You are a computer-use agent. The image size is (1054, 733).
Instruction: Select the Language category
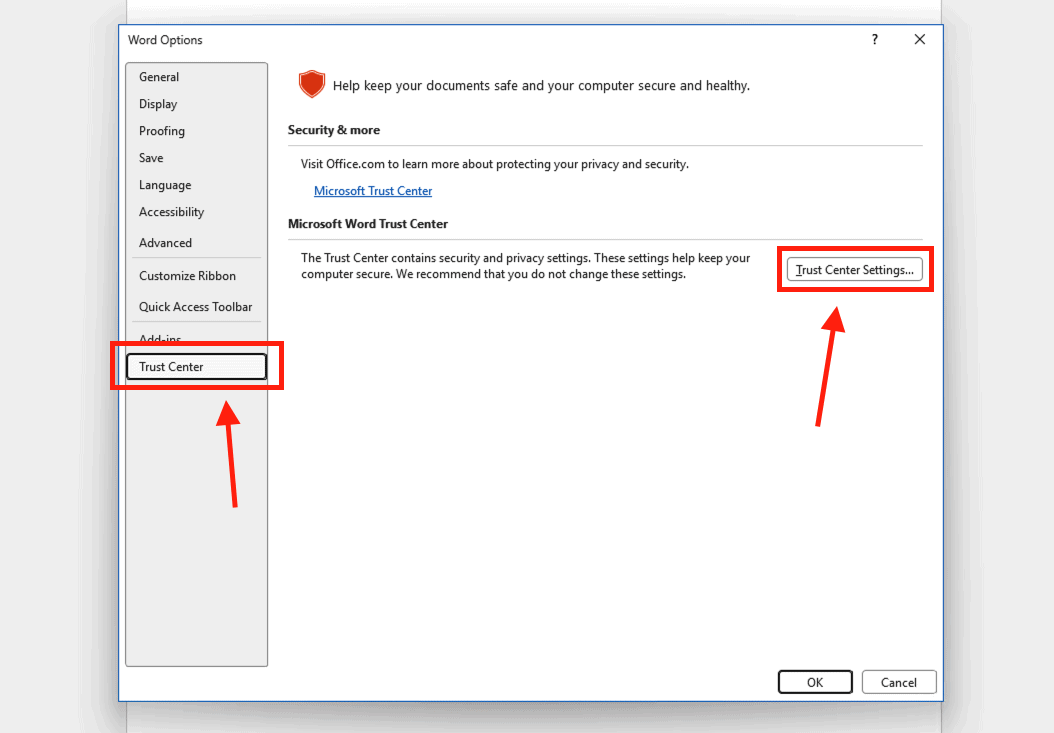tap(196, 184)
